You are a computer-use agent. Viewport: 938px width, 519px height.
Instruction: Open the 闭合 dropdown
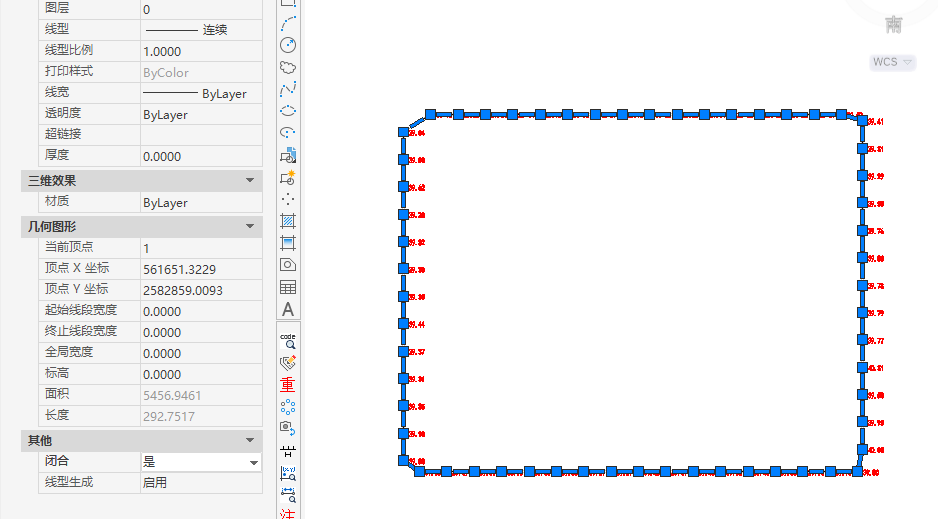[253, 463]
